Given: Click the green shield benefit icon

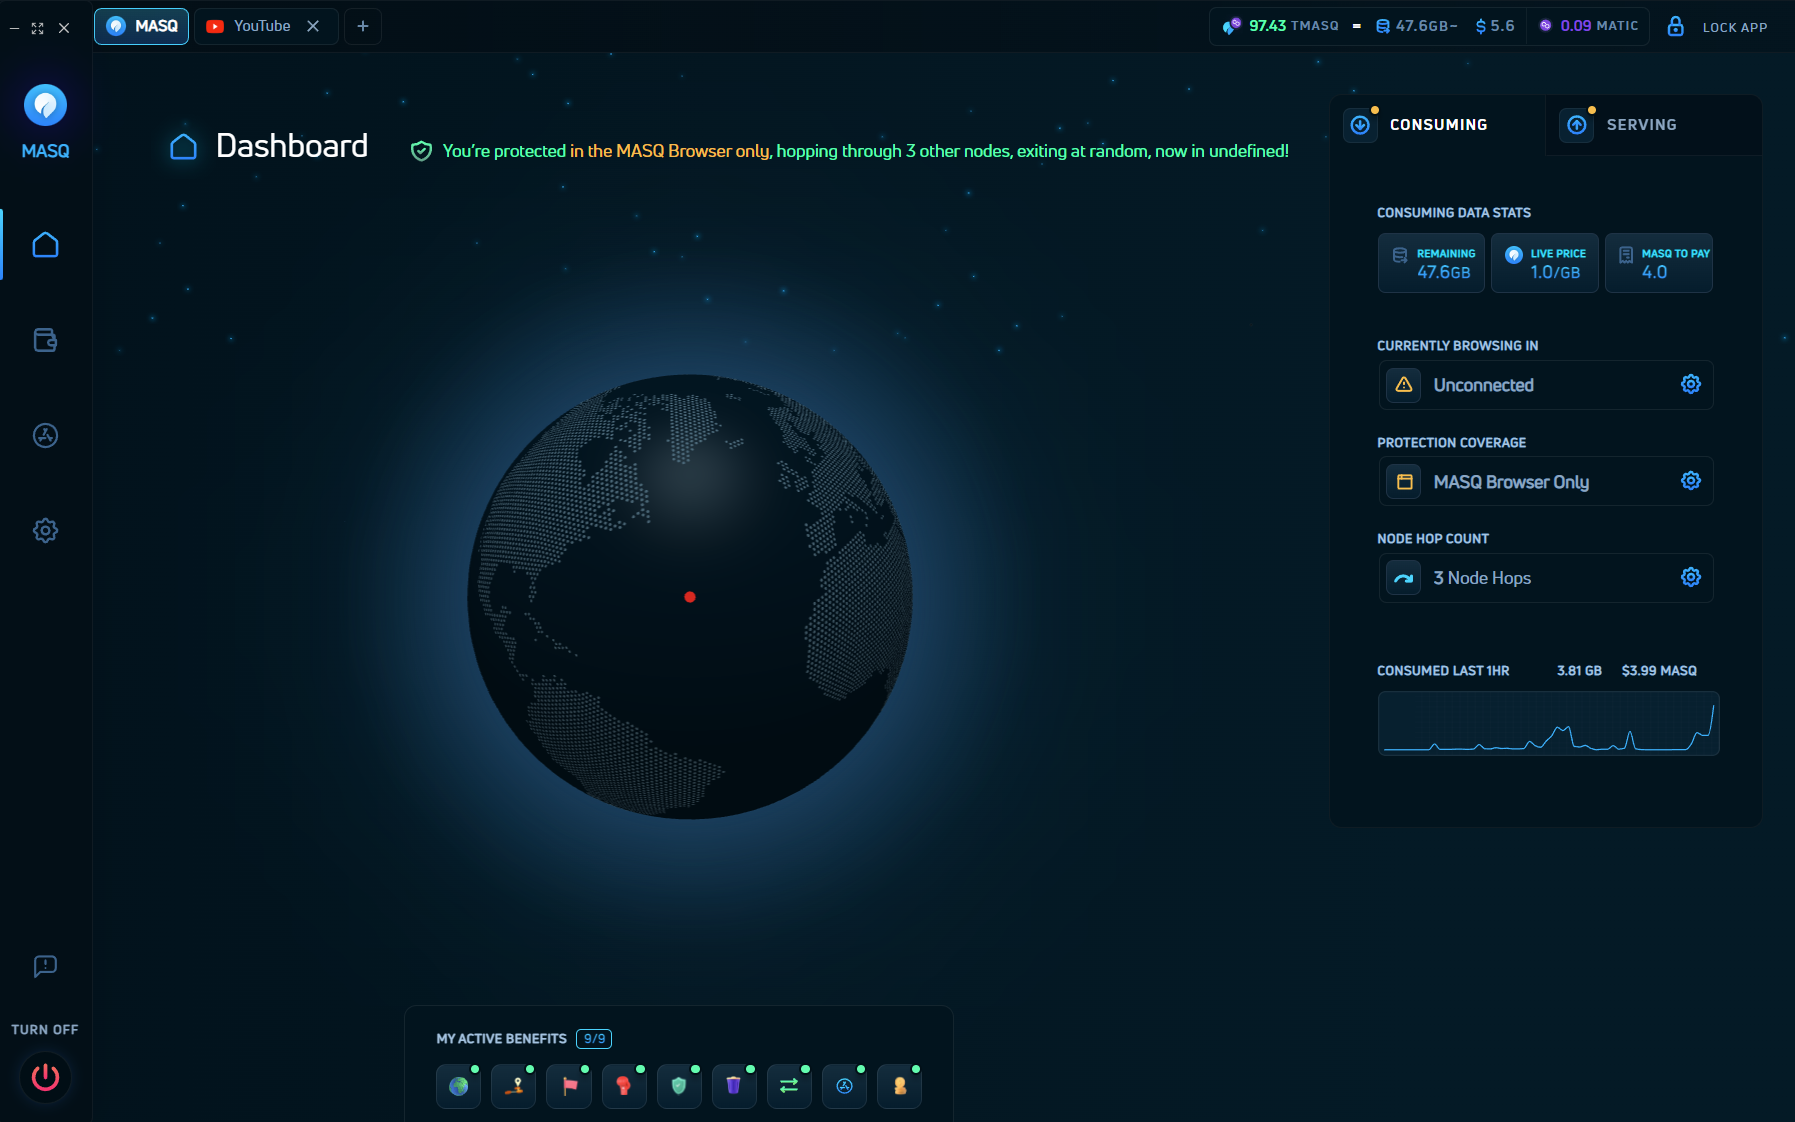Looking at the screenshot, I should coord(679,1086).
